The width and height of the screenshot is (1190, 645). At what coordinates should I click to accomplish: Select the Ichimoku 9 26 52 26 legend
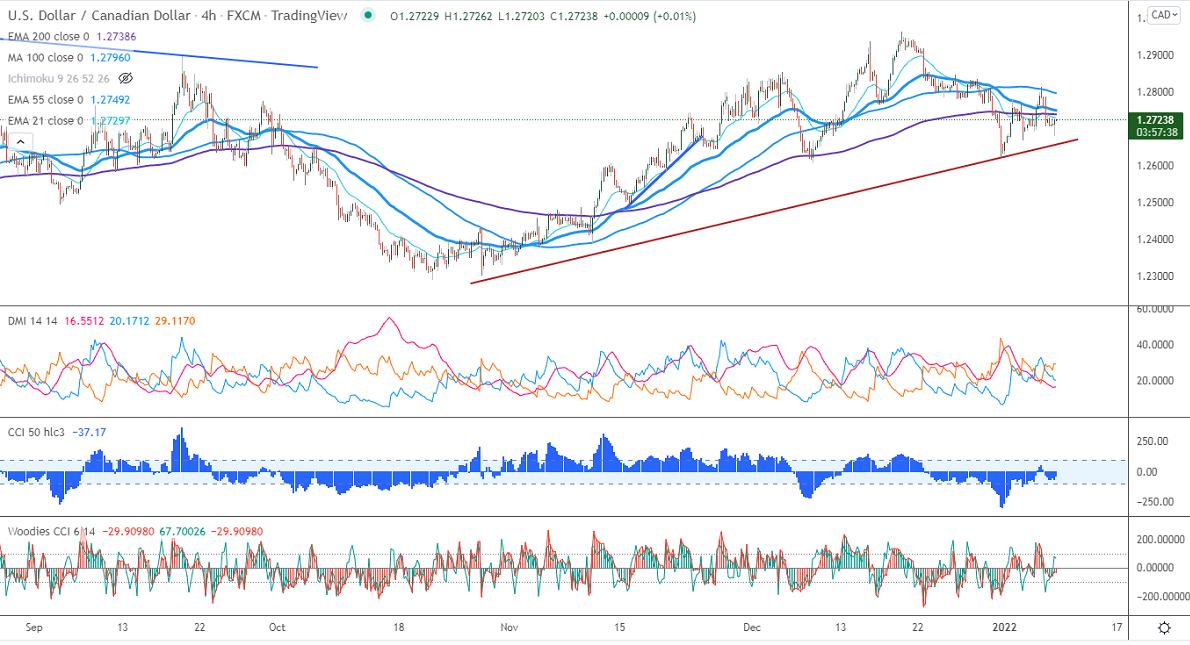(x=58, y=79)
